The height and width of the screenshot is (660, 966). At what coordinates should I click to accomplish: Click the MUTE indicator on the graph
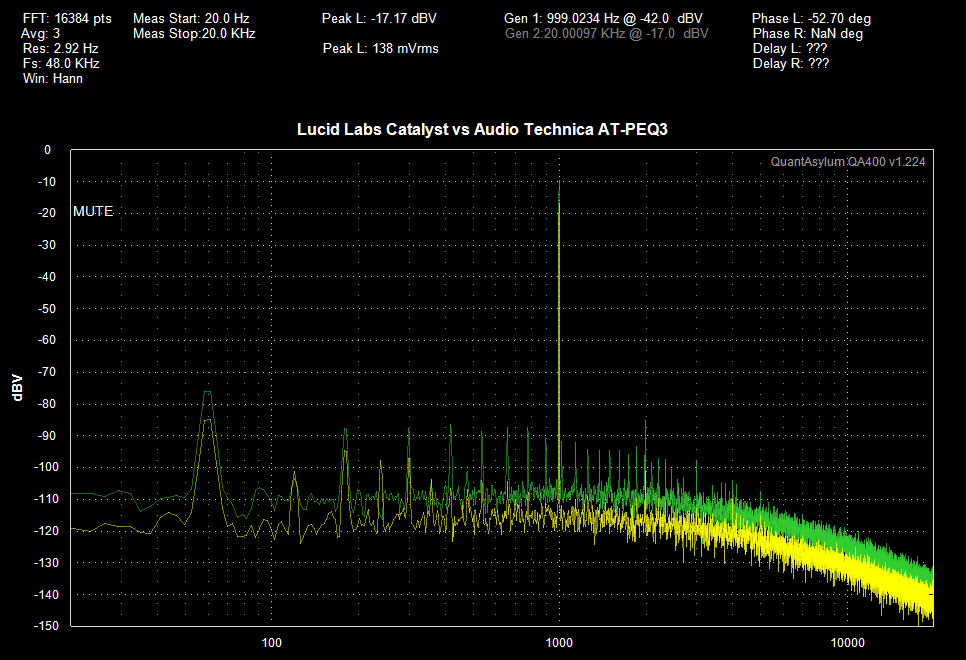(x=93, y=211)
